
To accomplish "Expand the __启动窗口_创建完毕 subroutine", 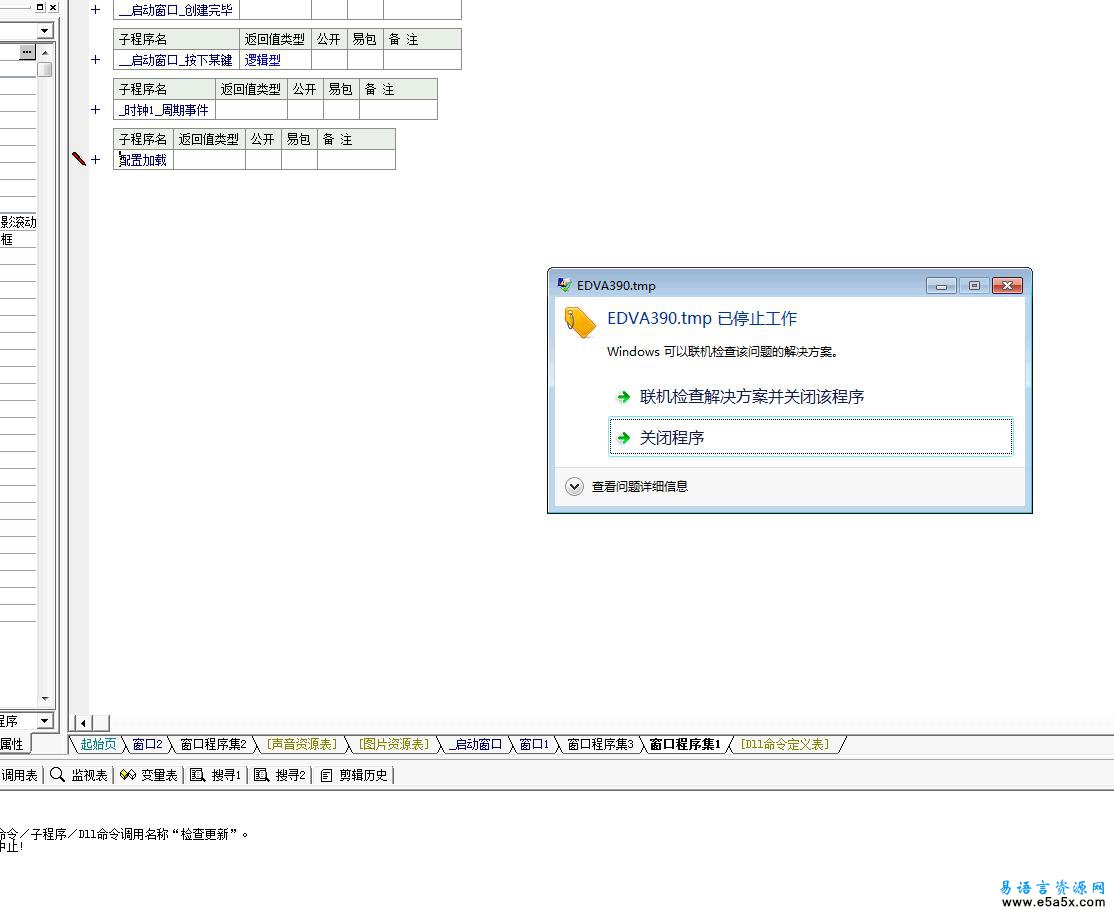I will 96,10.
